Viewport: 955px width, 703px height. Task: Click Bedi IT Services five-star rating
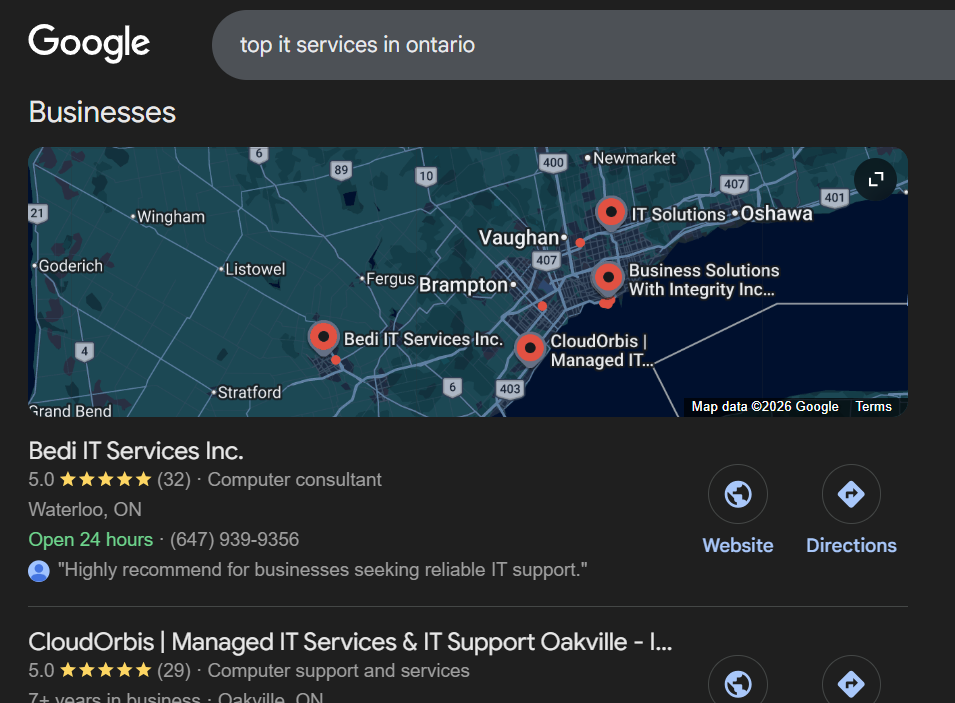[105, 480]
